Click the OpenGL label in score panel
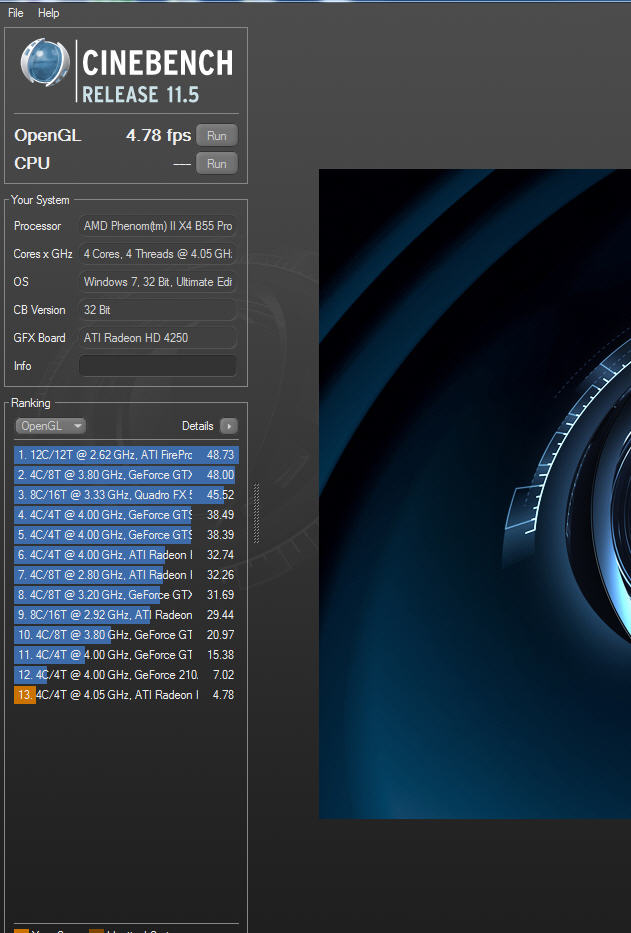 tap(48, 136)
